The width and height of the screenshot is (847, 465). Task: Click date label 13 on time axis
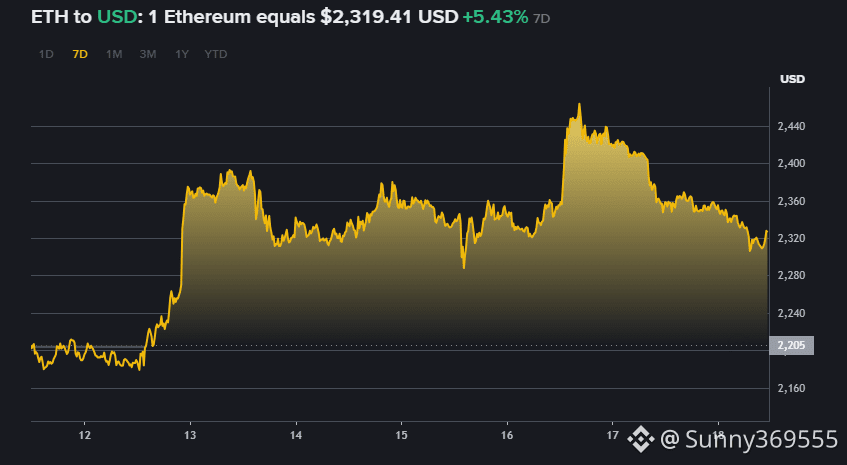tap(190, 436)
